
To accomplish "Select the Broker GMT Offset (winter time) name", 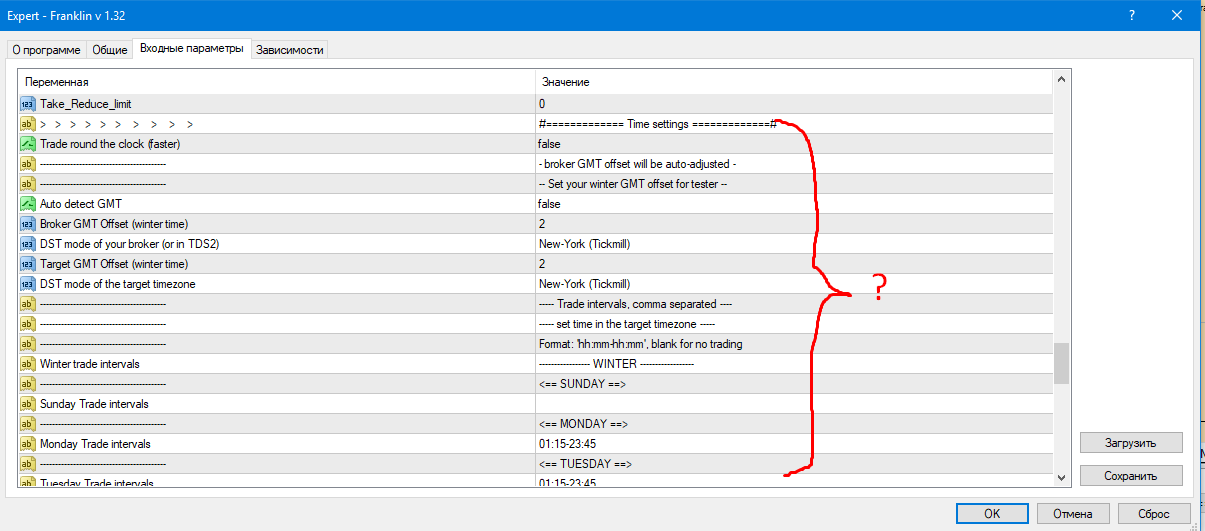I will 114,224.
